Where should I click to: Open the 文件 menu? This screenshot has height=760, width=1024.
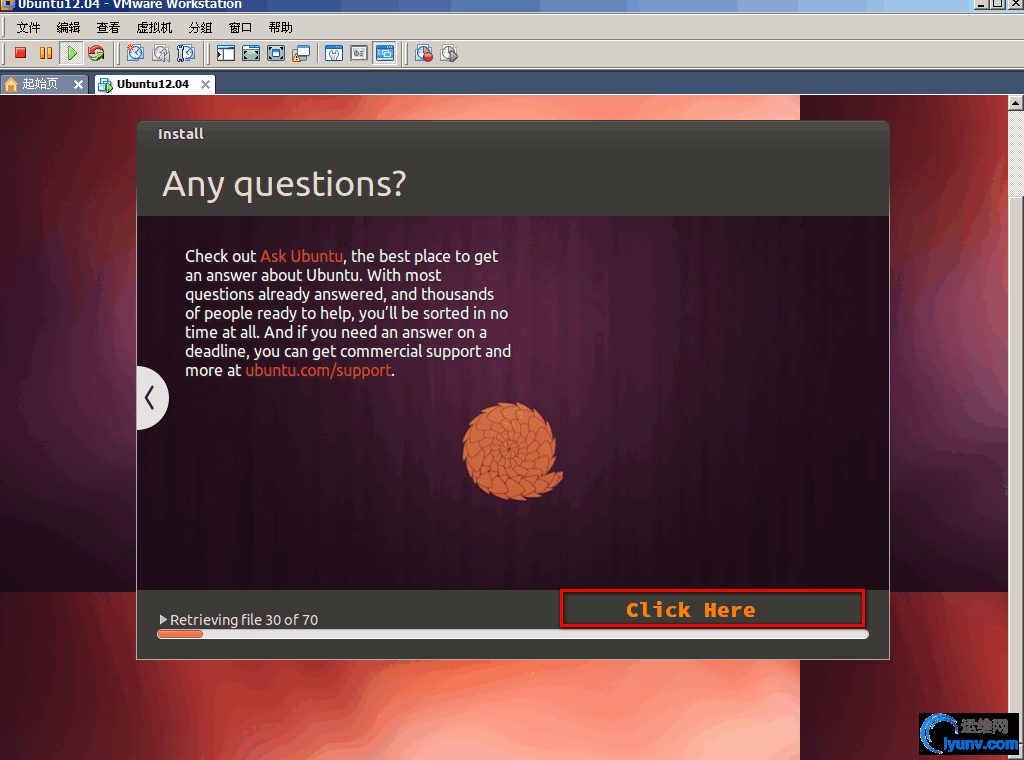(x=28, y=27)
